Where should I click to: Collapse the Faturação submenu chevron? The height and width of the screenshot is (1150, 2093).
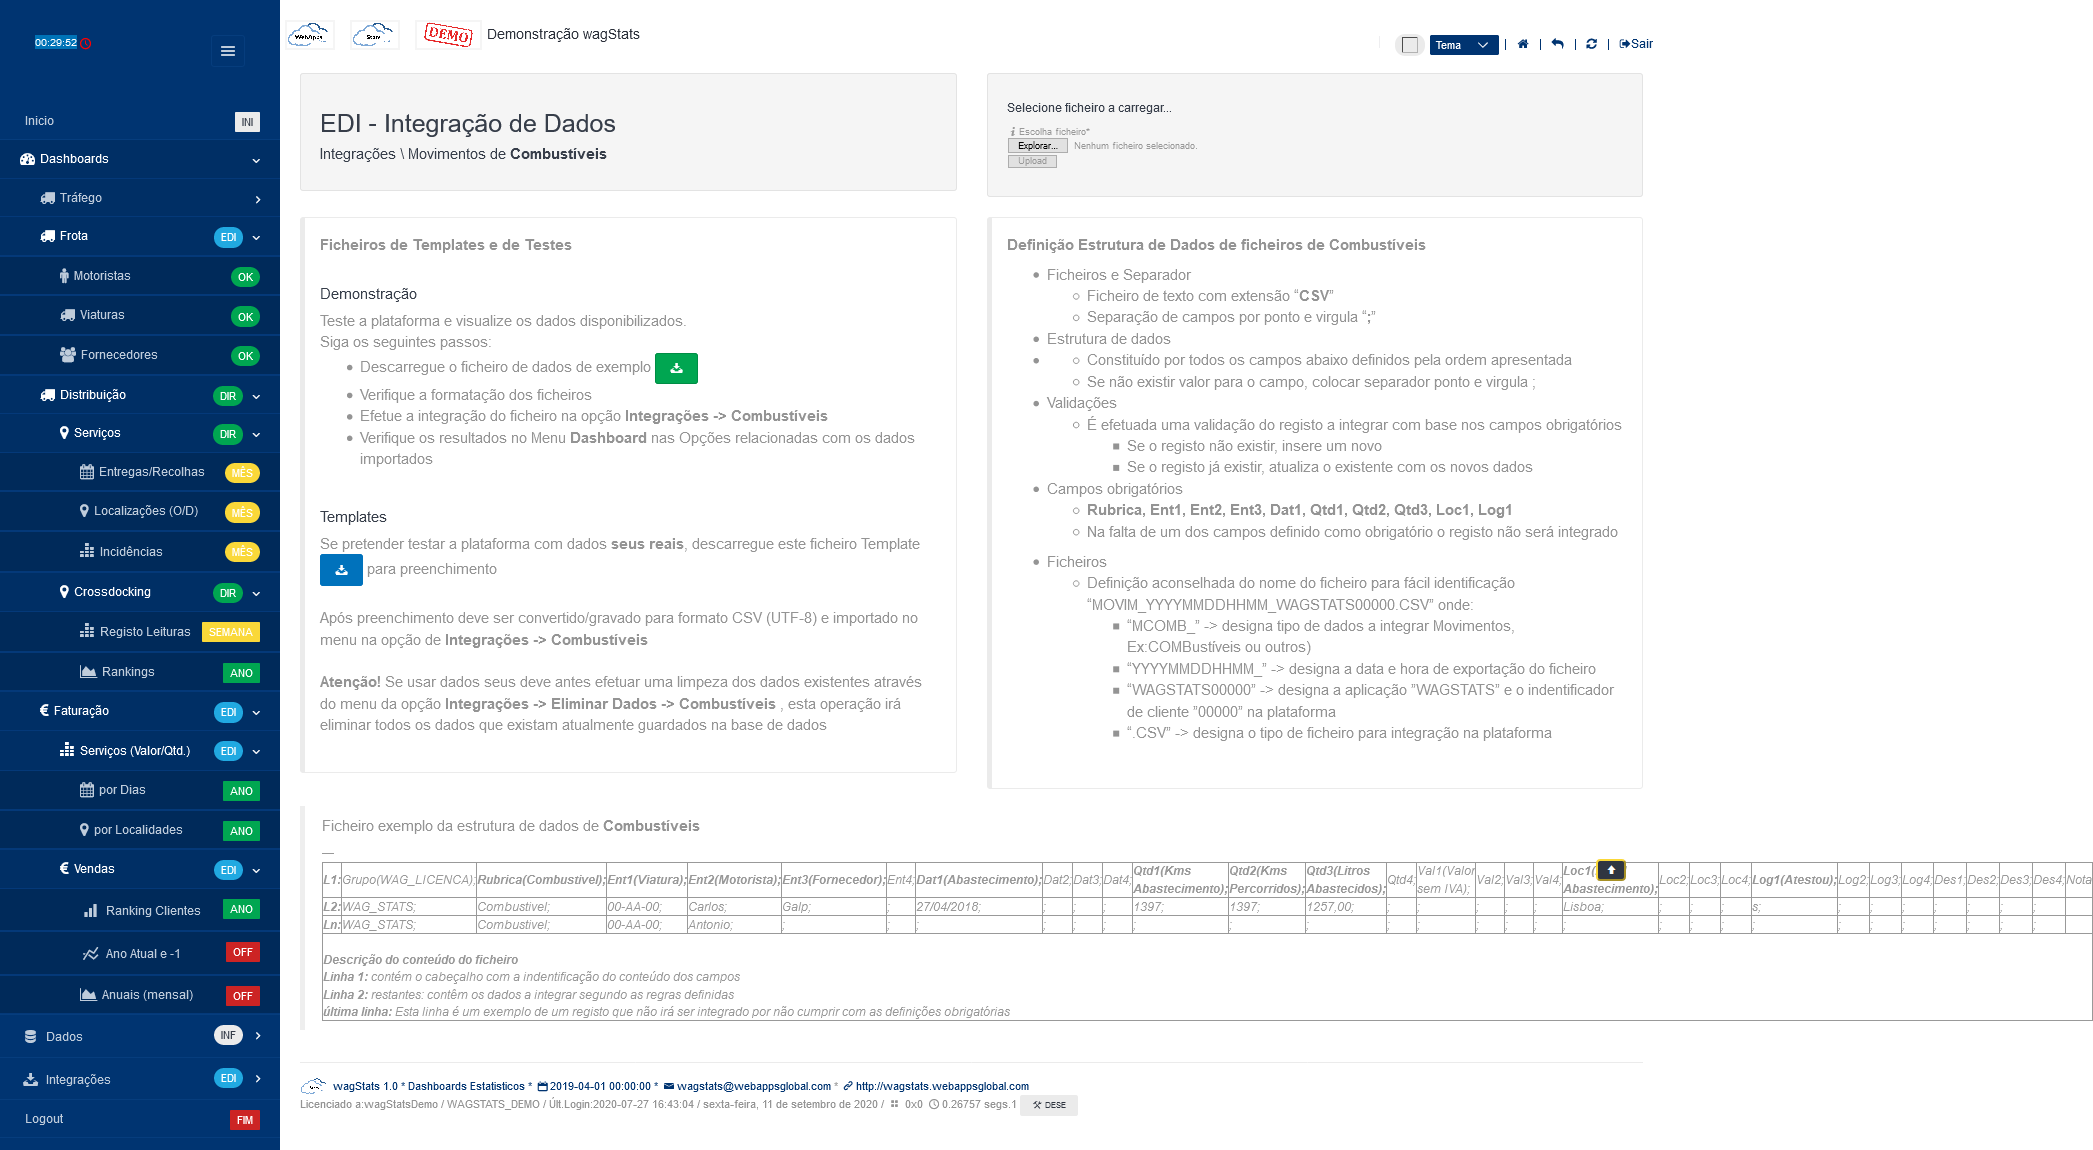256,713
